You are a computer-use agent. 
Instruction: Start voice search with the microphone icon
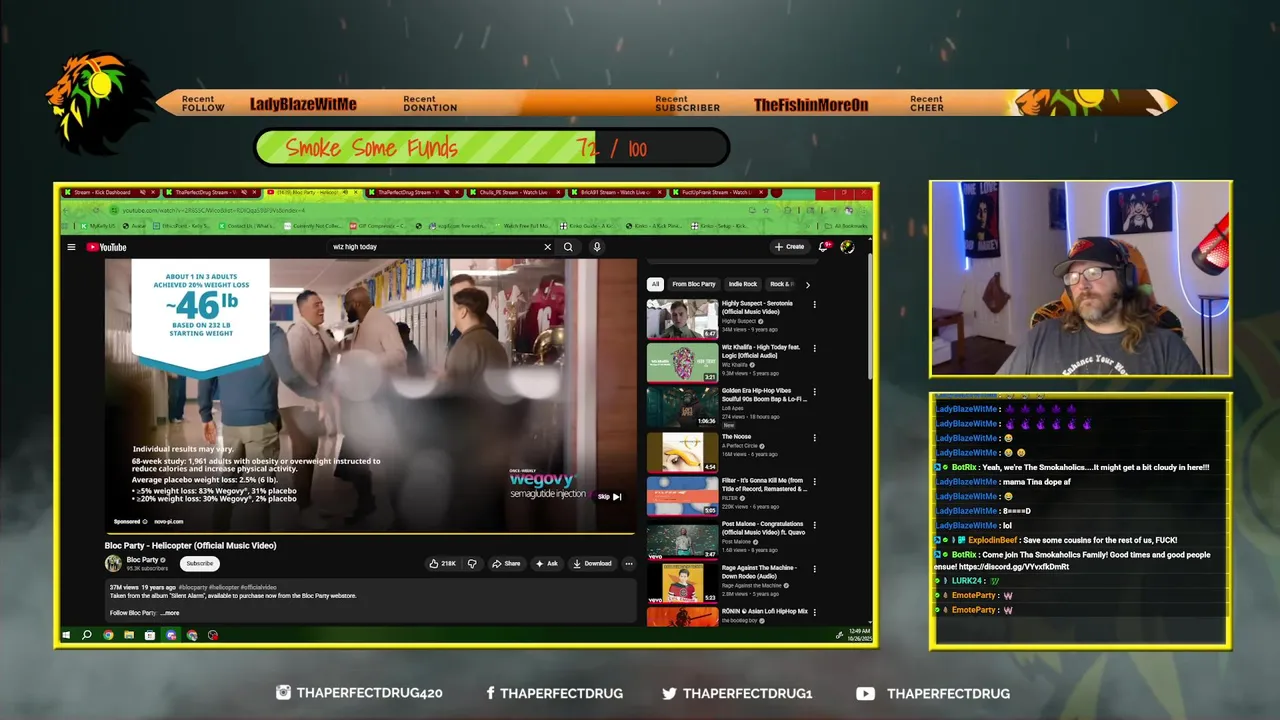tap(597, 247)
